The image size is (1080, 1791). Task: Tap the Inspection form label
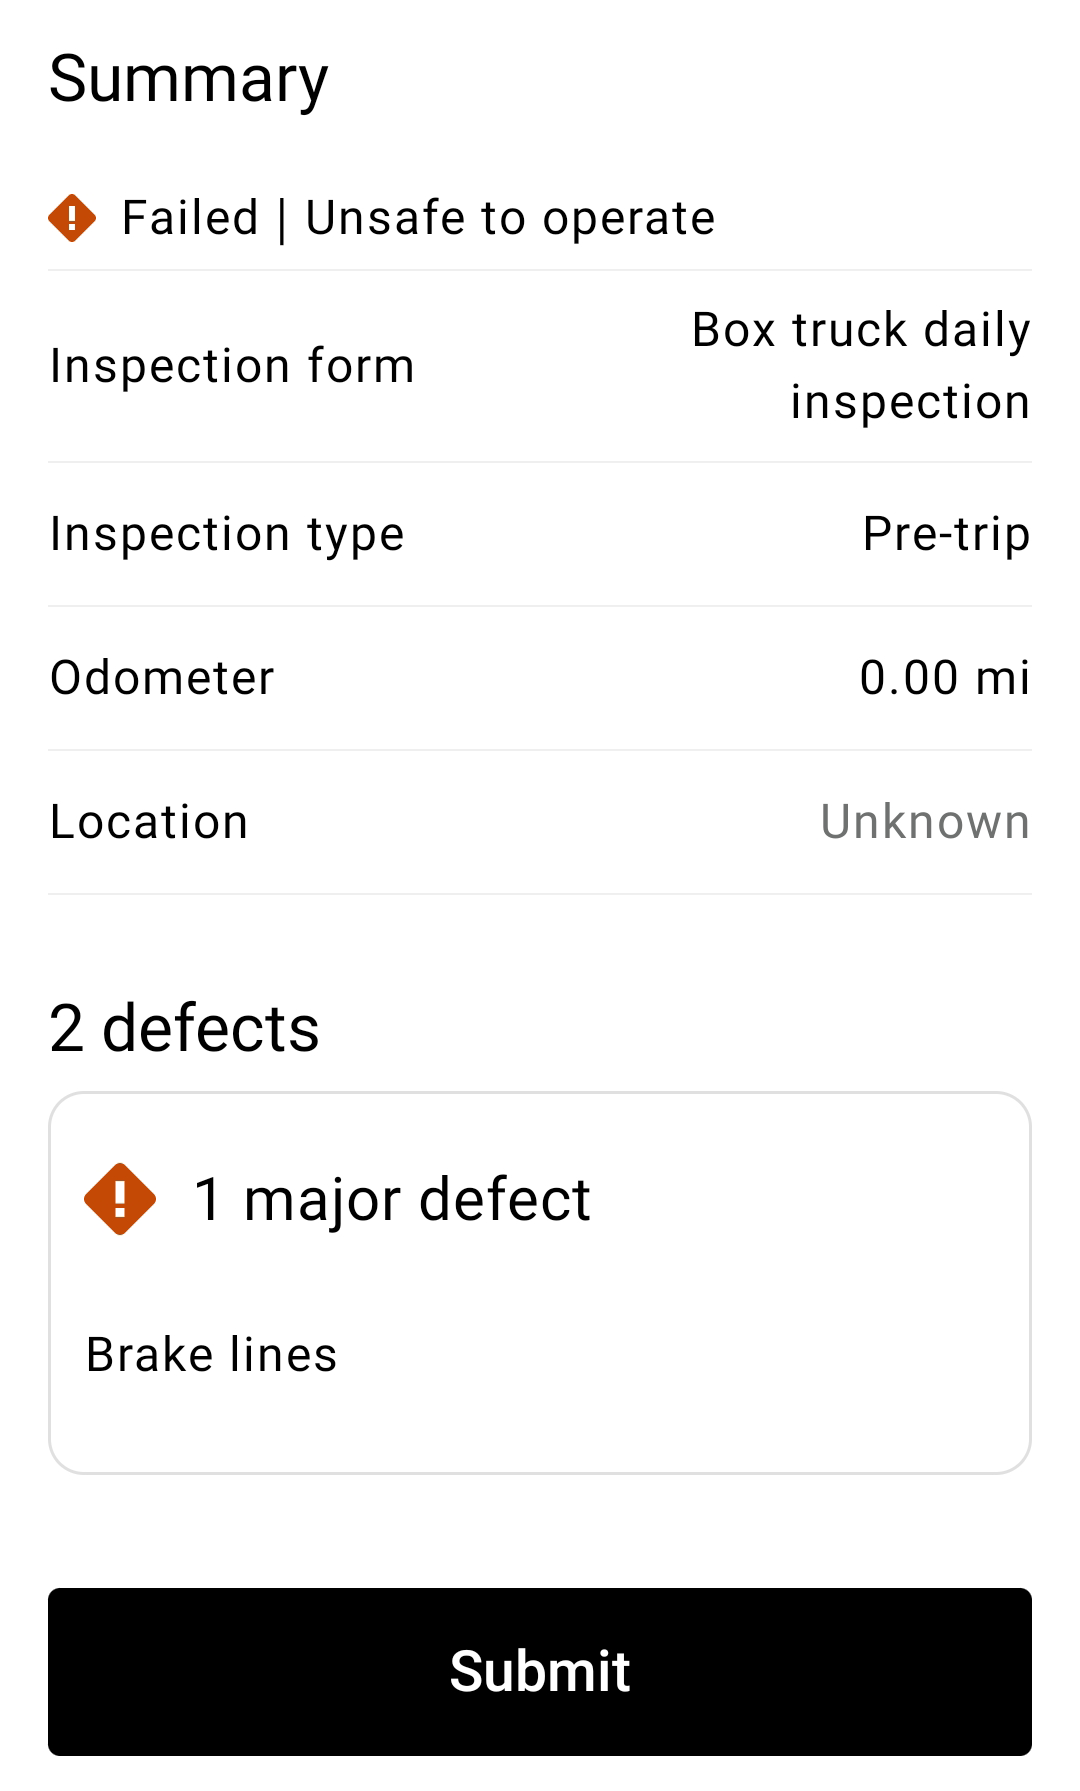point(232,366)
